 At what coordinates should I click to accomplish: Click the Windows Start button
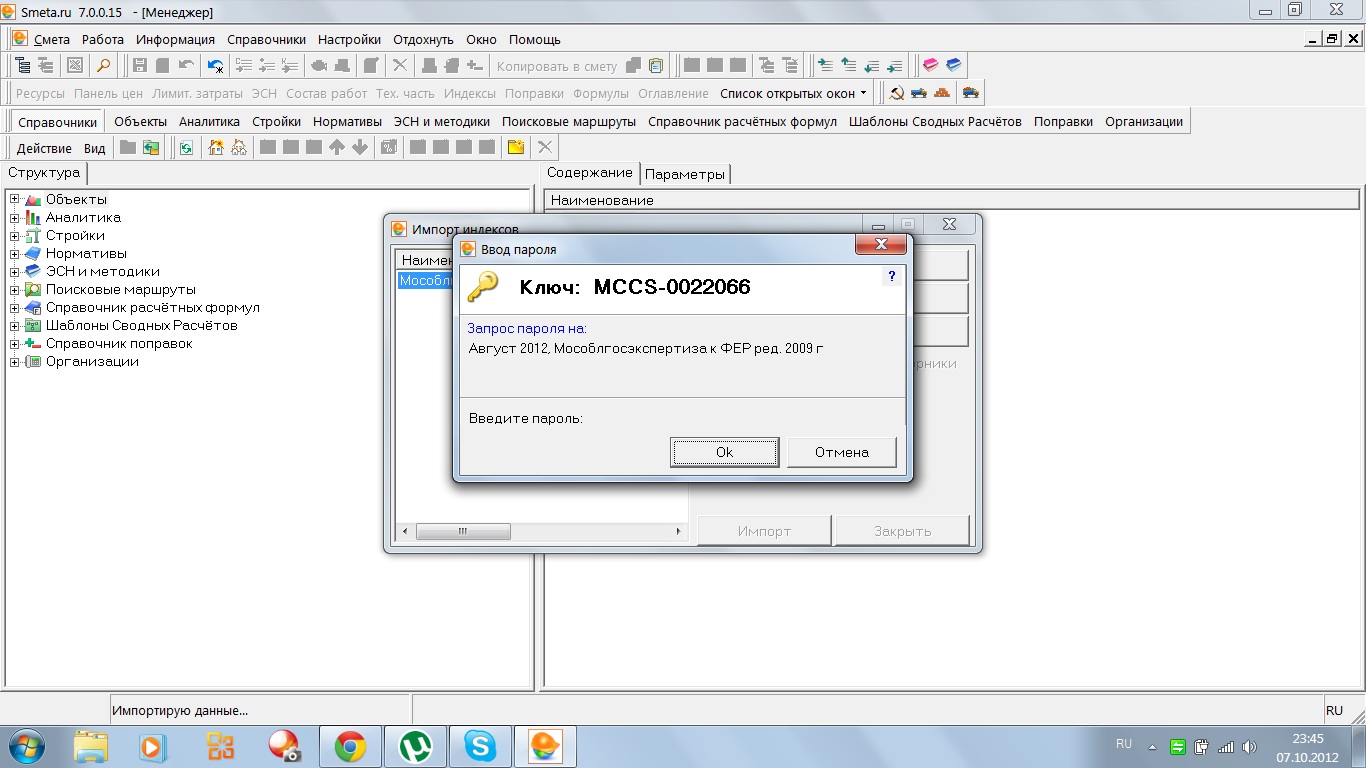(x=28, y=746)
